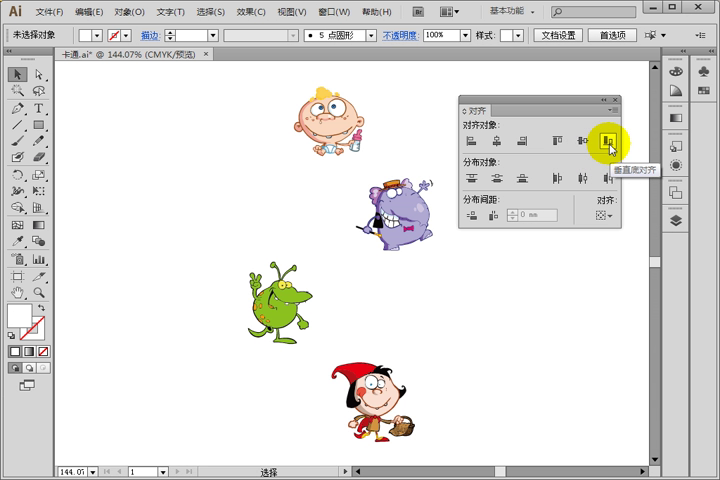Choose the Zoom magnifier tool
The height and width of the screenshot is (480, 720).
pos(39,292)
